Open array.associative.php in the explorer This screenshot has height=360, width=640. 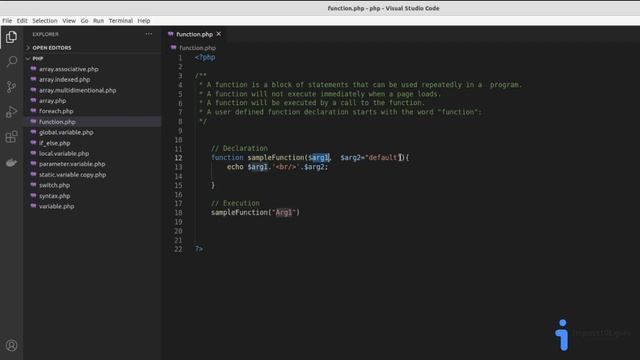(69, 69)
